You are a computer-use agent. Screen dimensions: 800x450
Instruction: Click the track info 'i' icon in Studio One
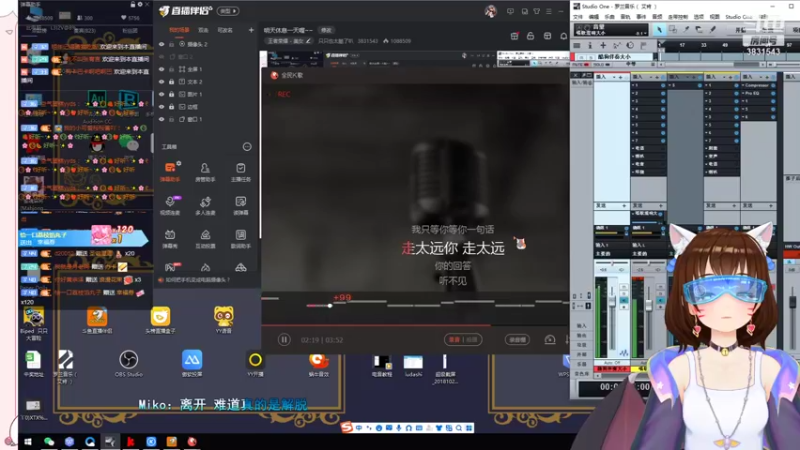click(x=590, y=45)
